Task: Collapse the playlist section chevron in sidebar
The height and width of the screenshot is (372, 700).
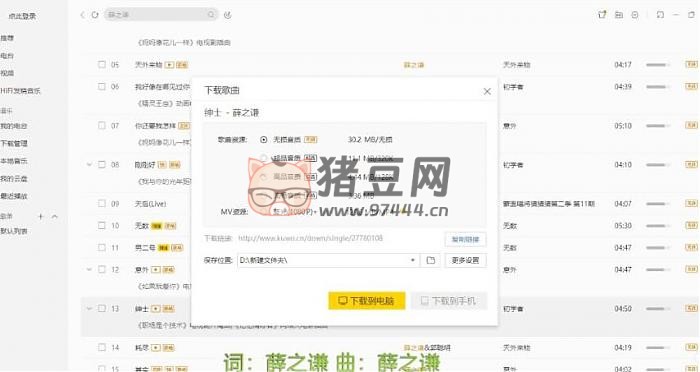Action: click(55, 216)
